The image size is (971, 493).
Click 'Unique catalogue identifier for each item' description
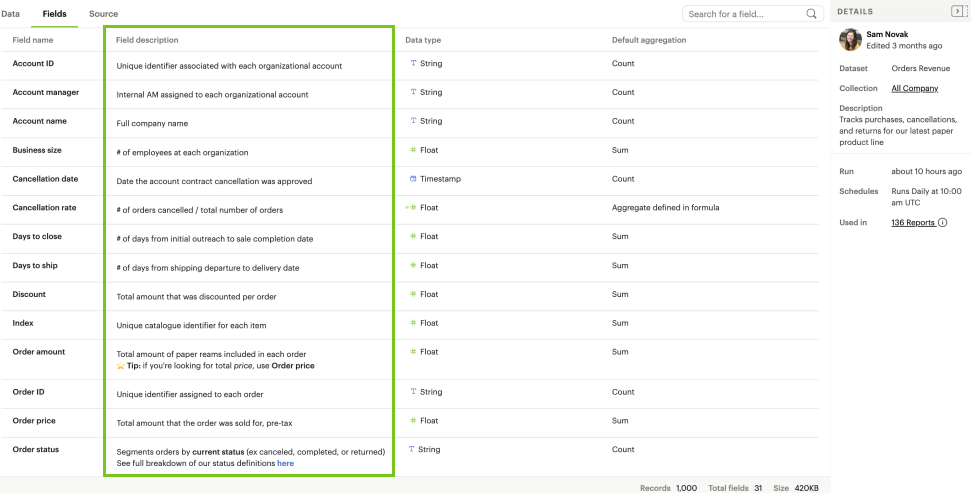[x=191, y=325]
